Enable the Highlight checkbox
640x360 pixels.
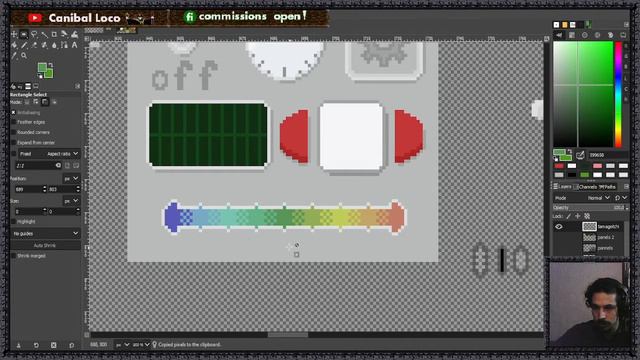13,221
